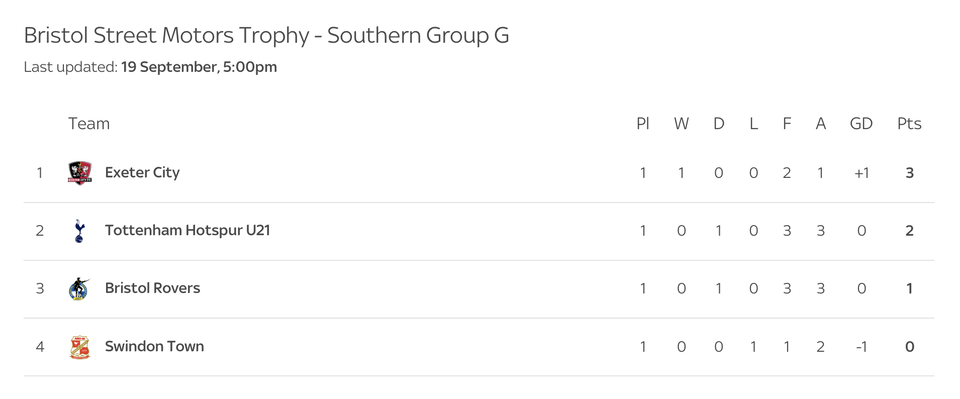
Task: Select the Pts column header
Action: click(909, 124)
